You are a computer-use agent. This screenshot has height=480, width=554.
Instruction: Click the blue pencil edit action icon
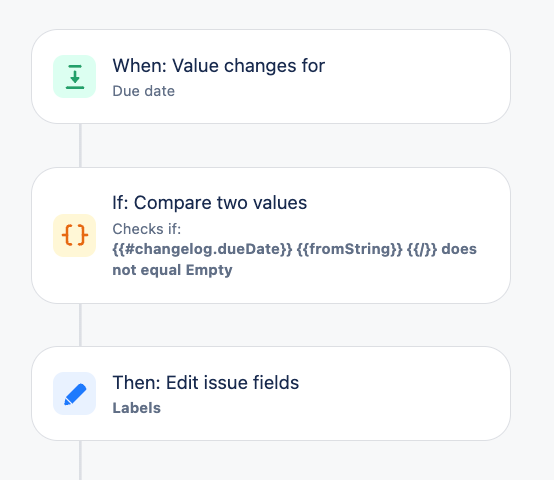click(75, 393)
